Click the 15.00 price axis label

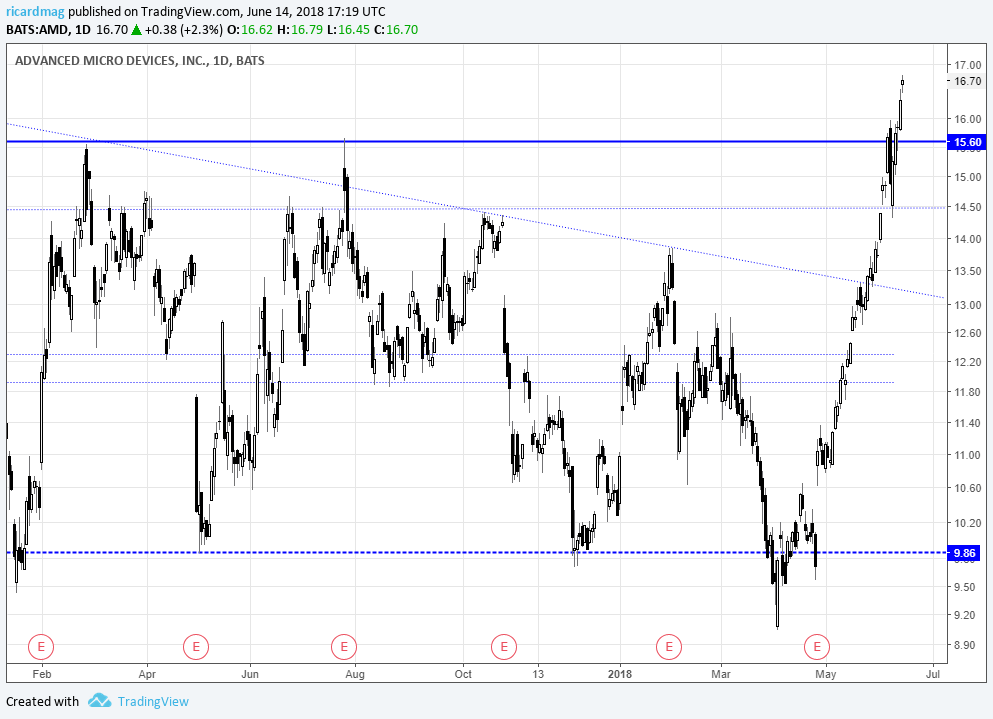[x=967, y=177]
